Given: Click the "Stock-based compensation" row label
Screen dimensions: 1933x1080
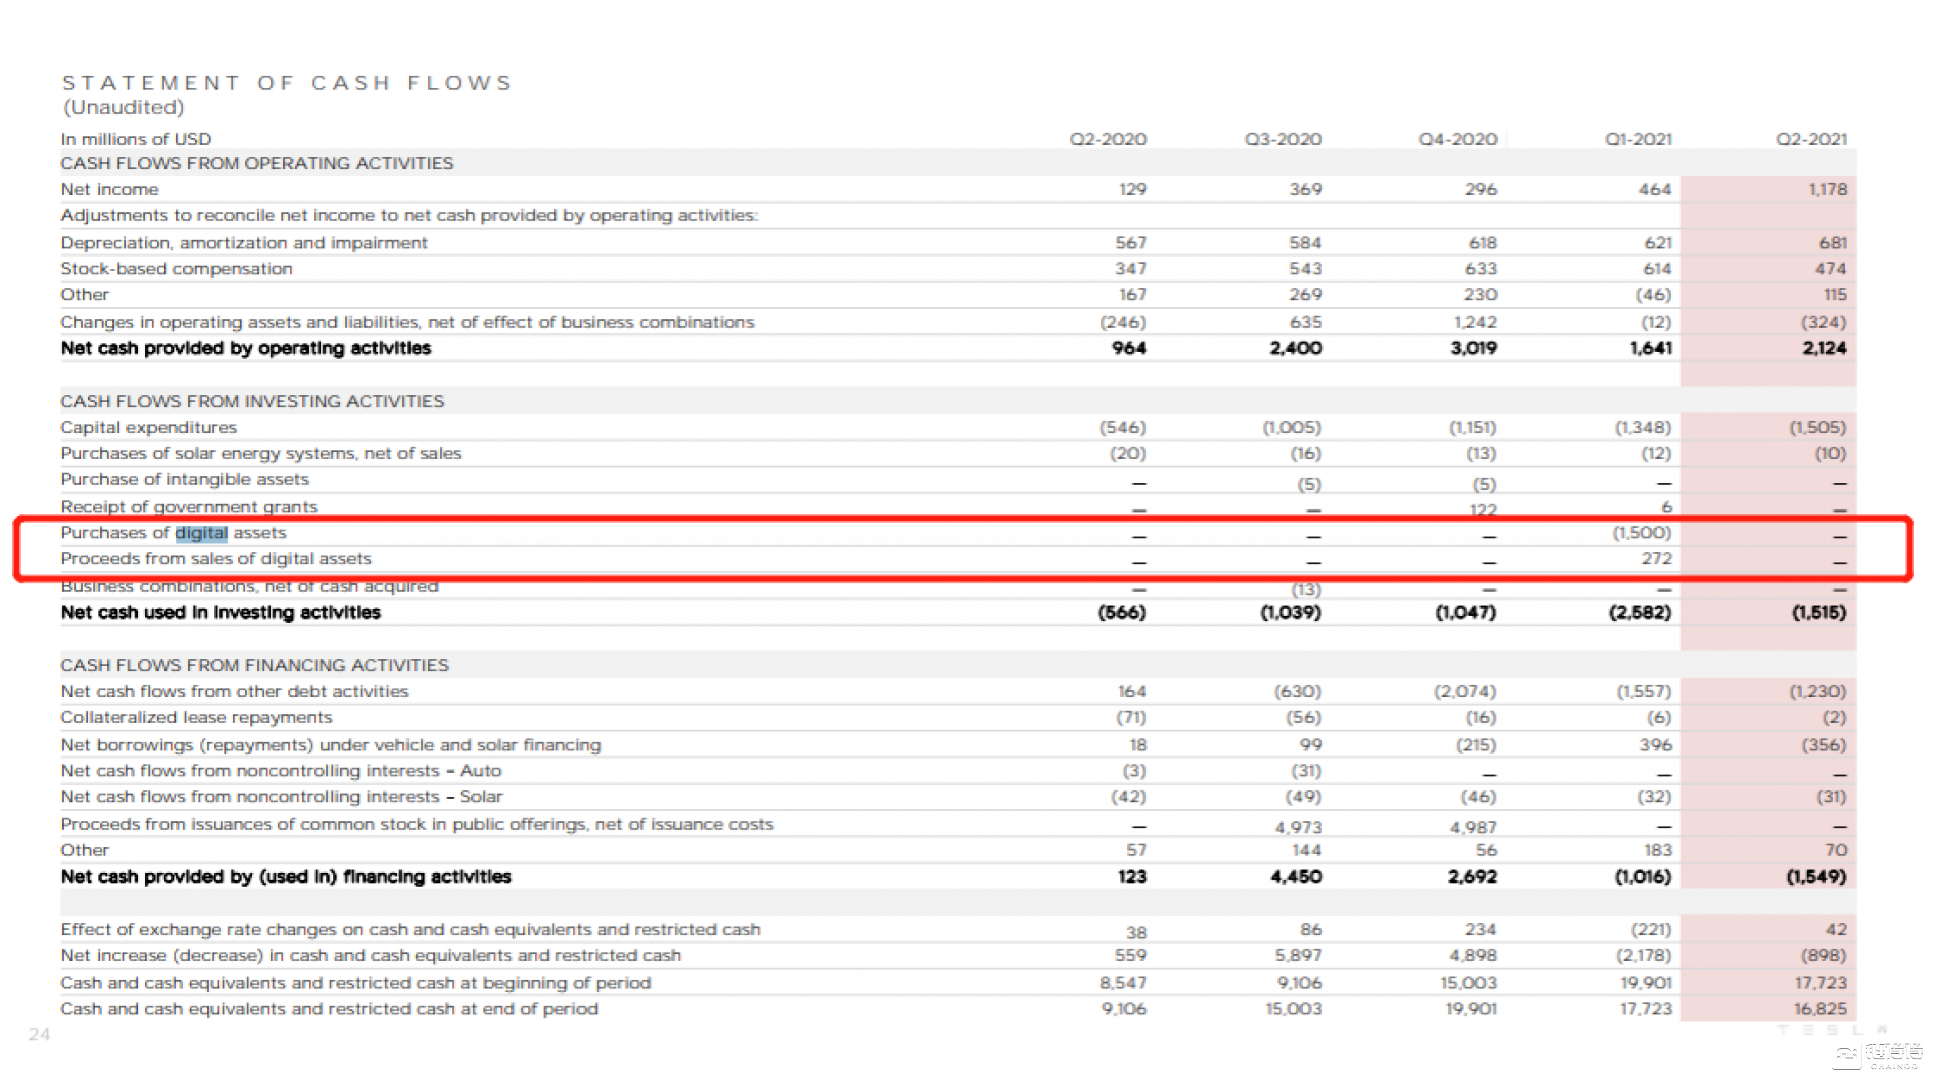Looking at the screenshot, I should [176, 269].
